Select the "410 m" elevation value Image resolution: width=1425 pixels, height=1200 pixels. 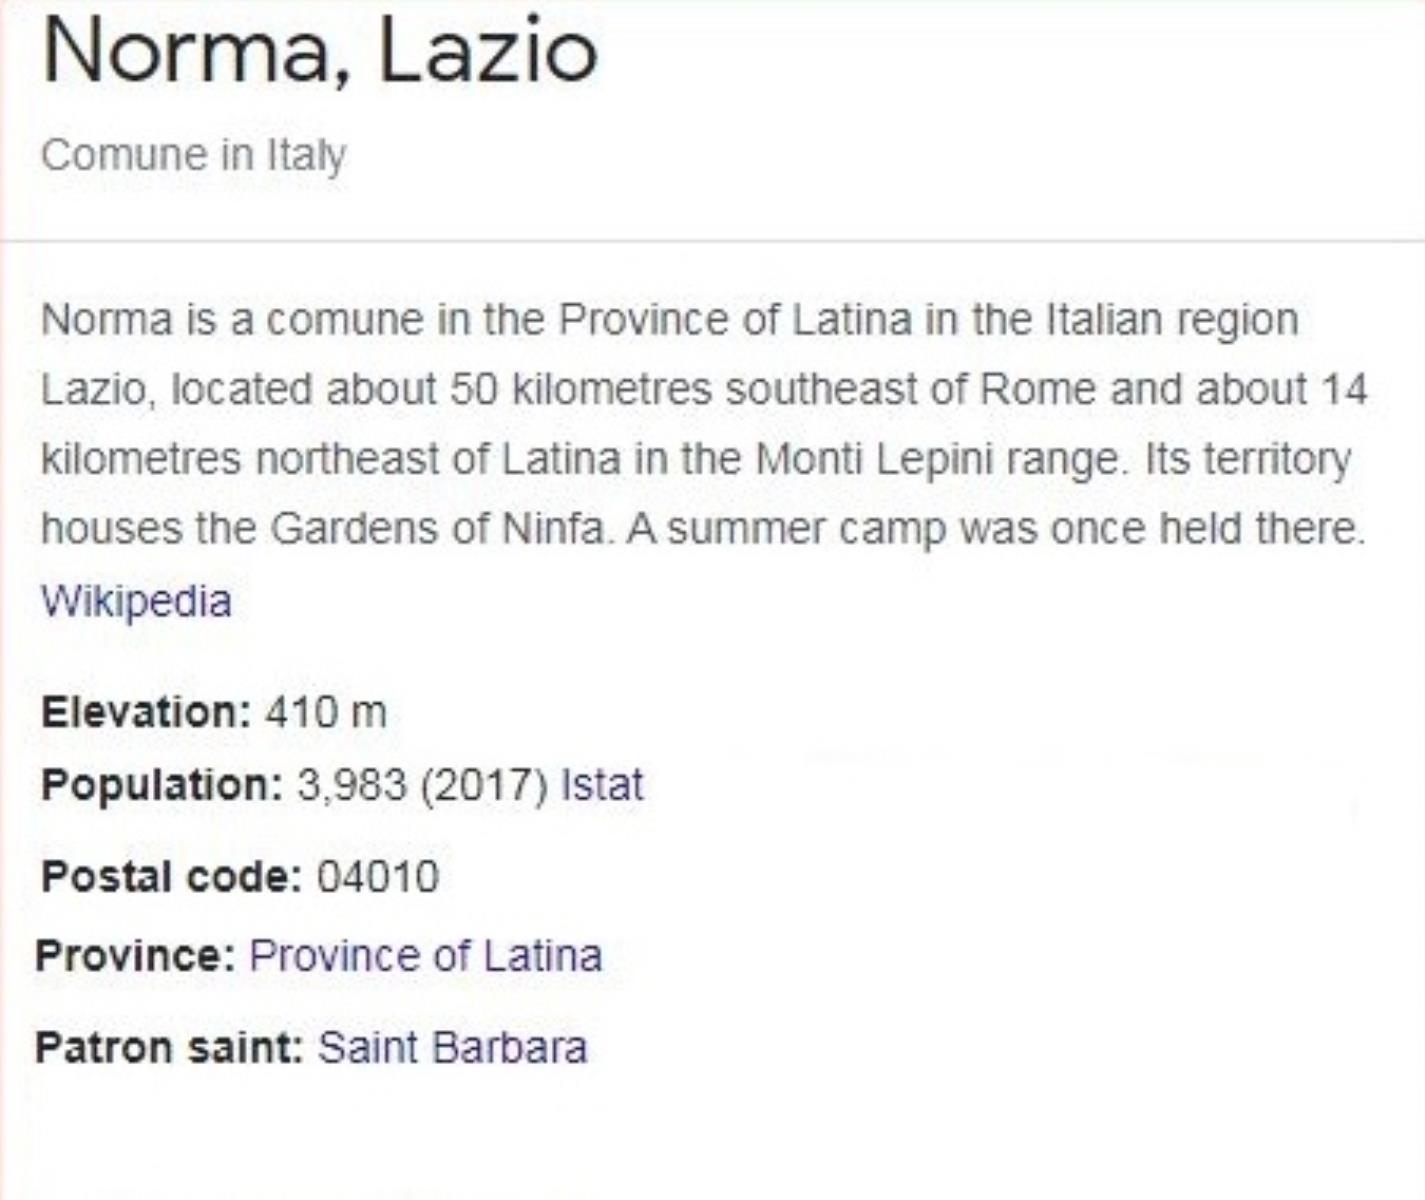tap(326, 713)
